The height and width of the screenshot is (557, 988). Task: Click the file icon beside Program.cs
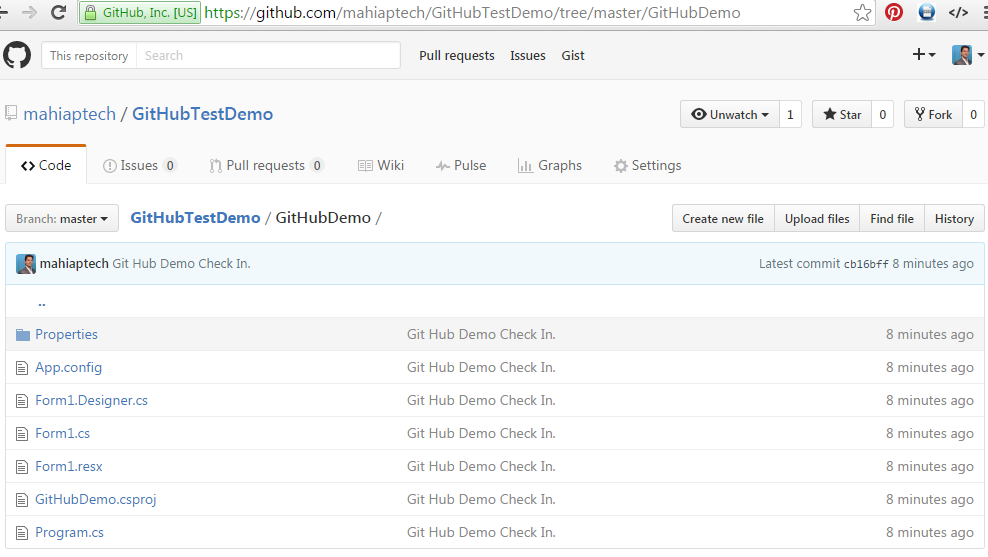pos(22,533)
